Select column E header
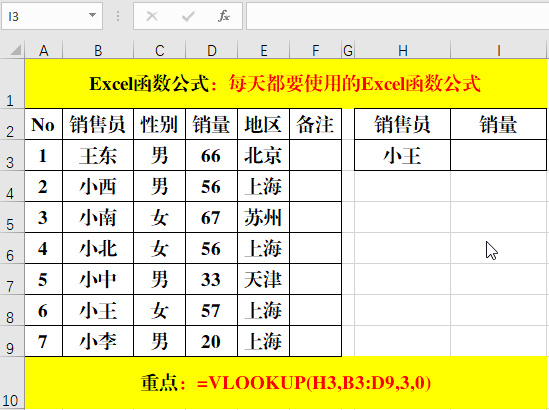Viewport: 549px width, 410px height. [x=264, y=51]
